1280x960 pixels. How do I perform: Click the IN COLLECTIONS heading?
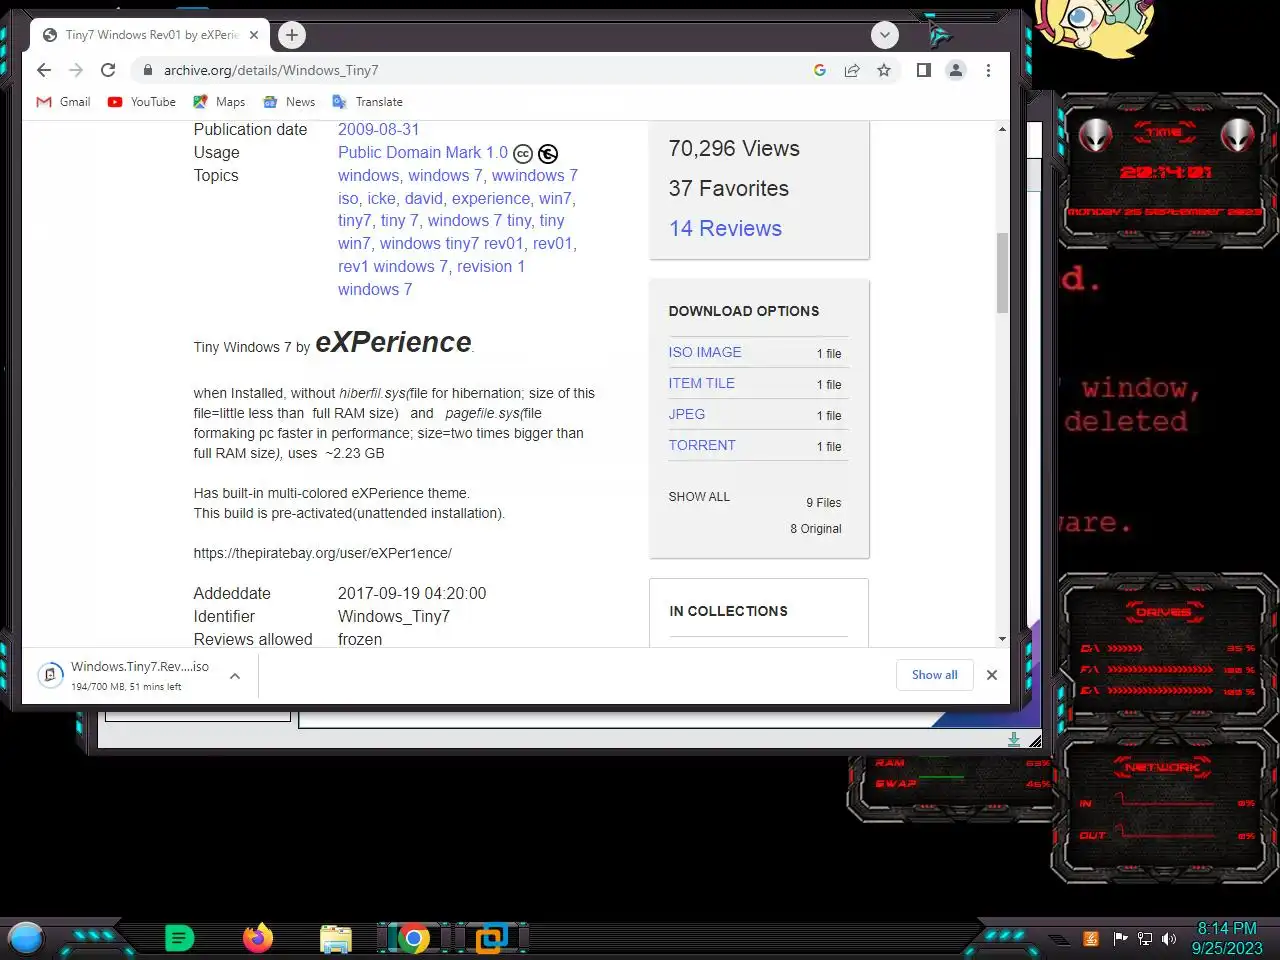pyautogui.click(x=728, y=611)
